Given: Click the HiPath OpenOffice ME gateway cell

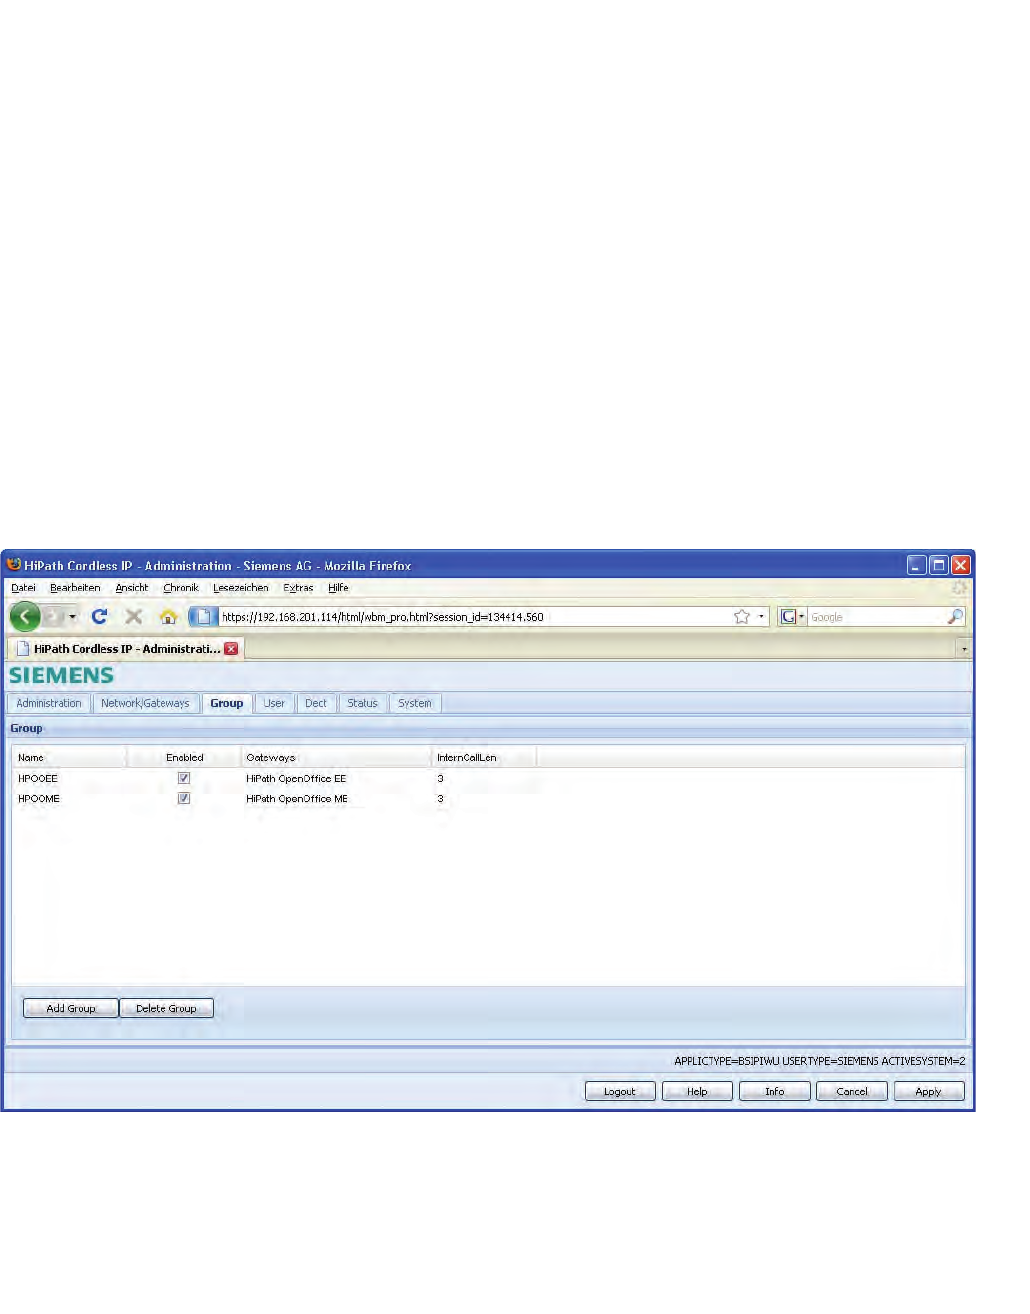Looking at the screenshot, I should pos(297,798).
